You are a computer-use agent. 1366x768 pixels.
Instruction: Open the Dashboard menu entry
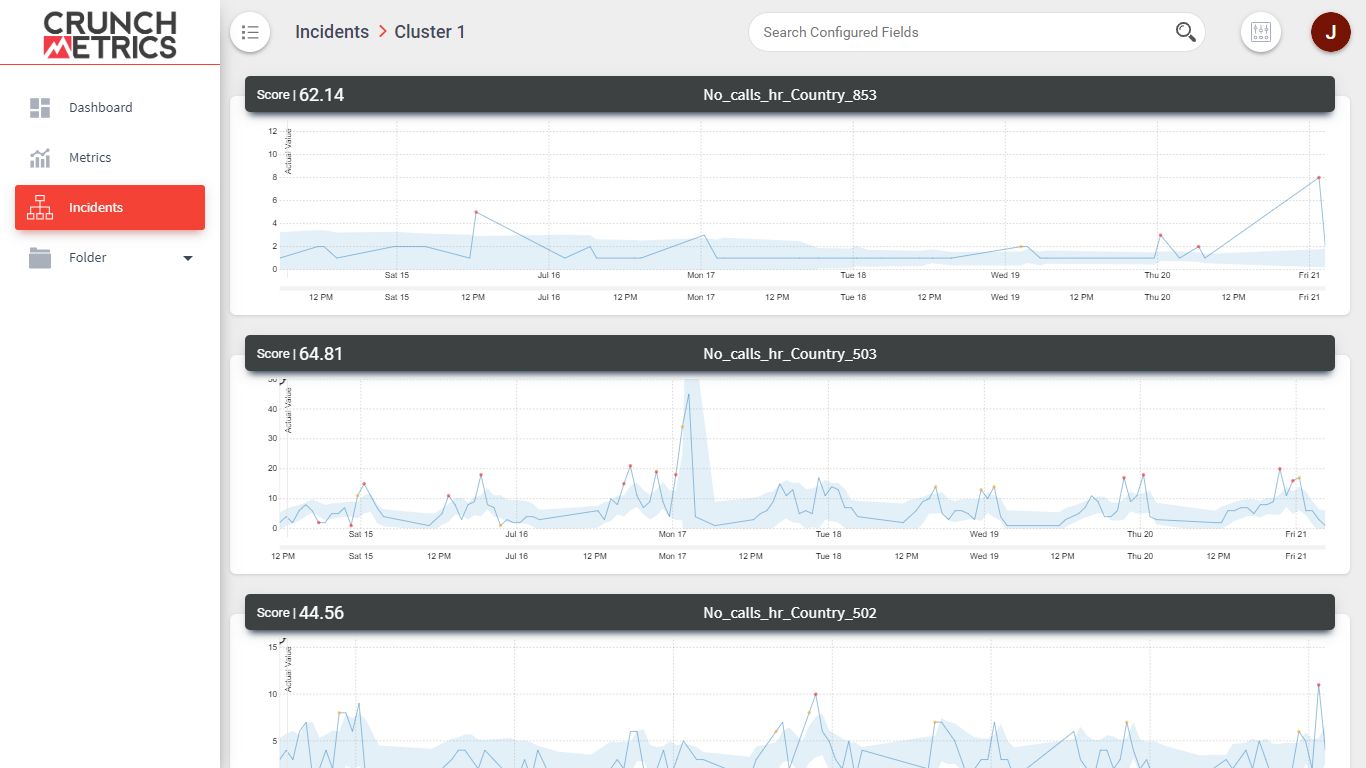pyautogui.click(x=100, y=107)
